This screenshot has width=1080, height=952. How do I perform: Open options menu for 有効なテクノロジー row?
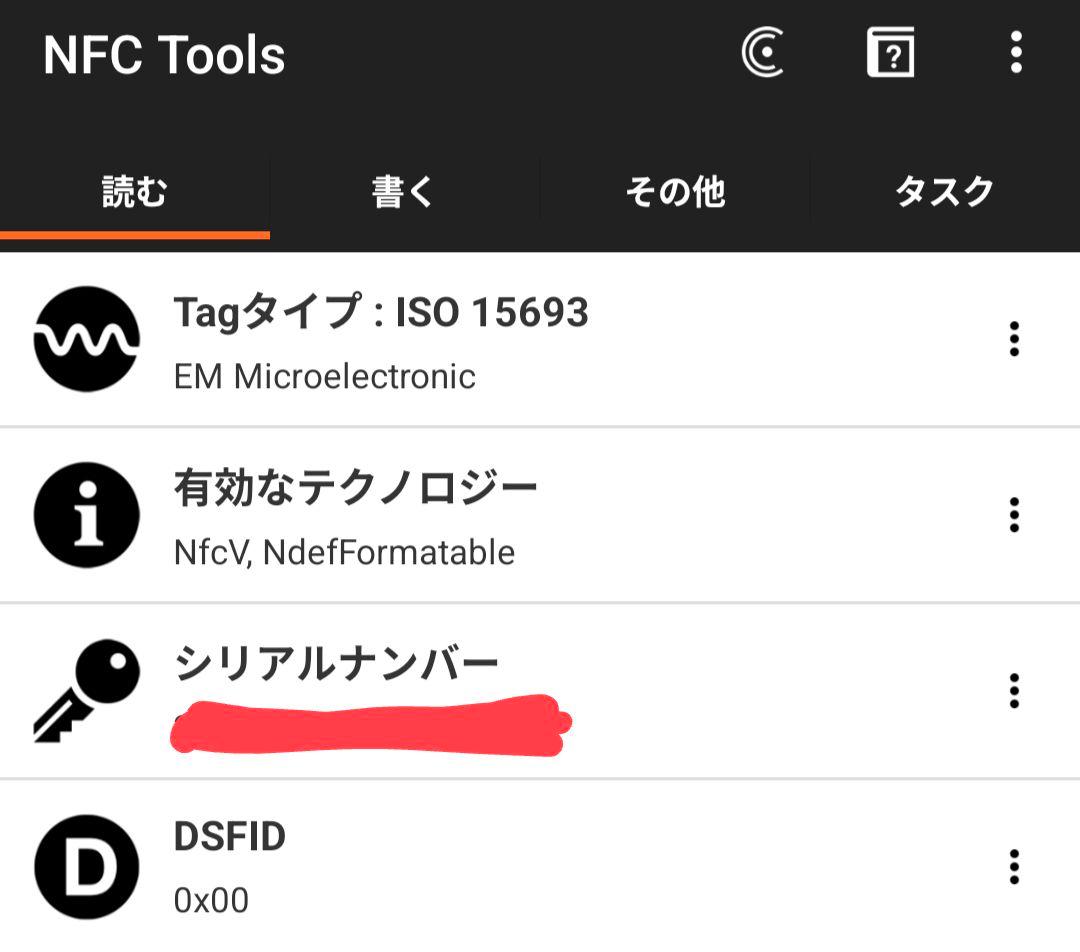(1014, 515)
